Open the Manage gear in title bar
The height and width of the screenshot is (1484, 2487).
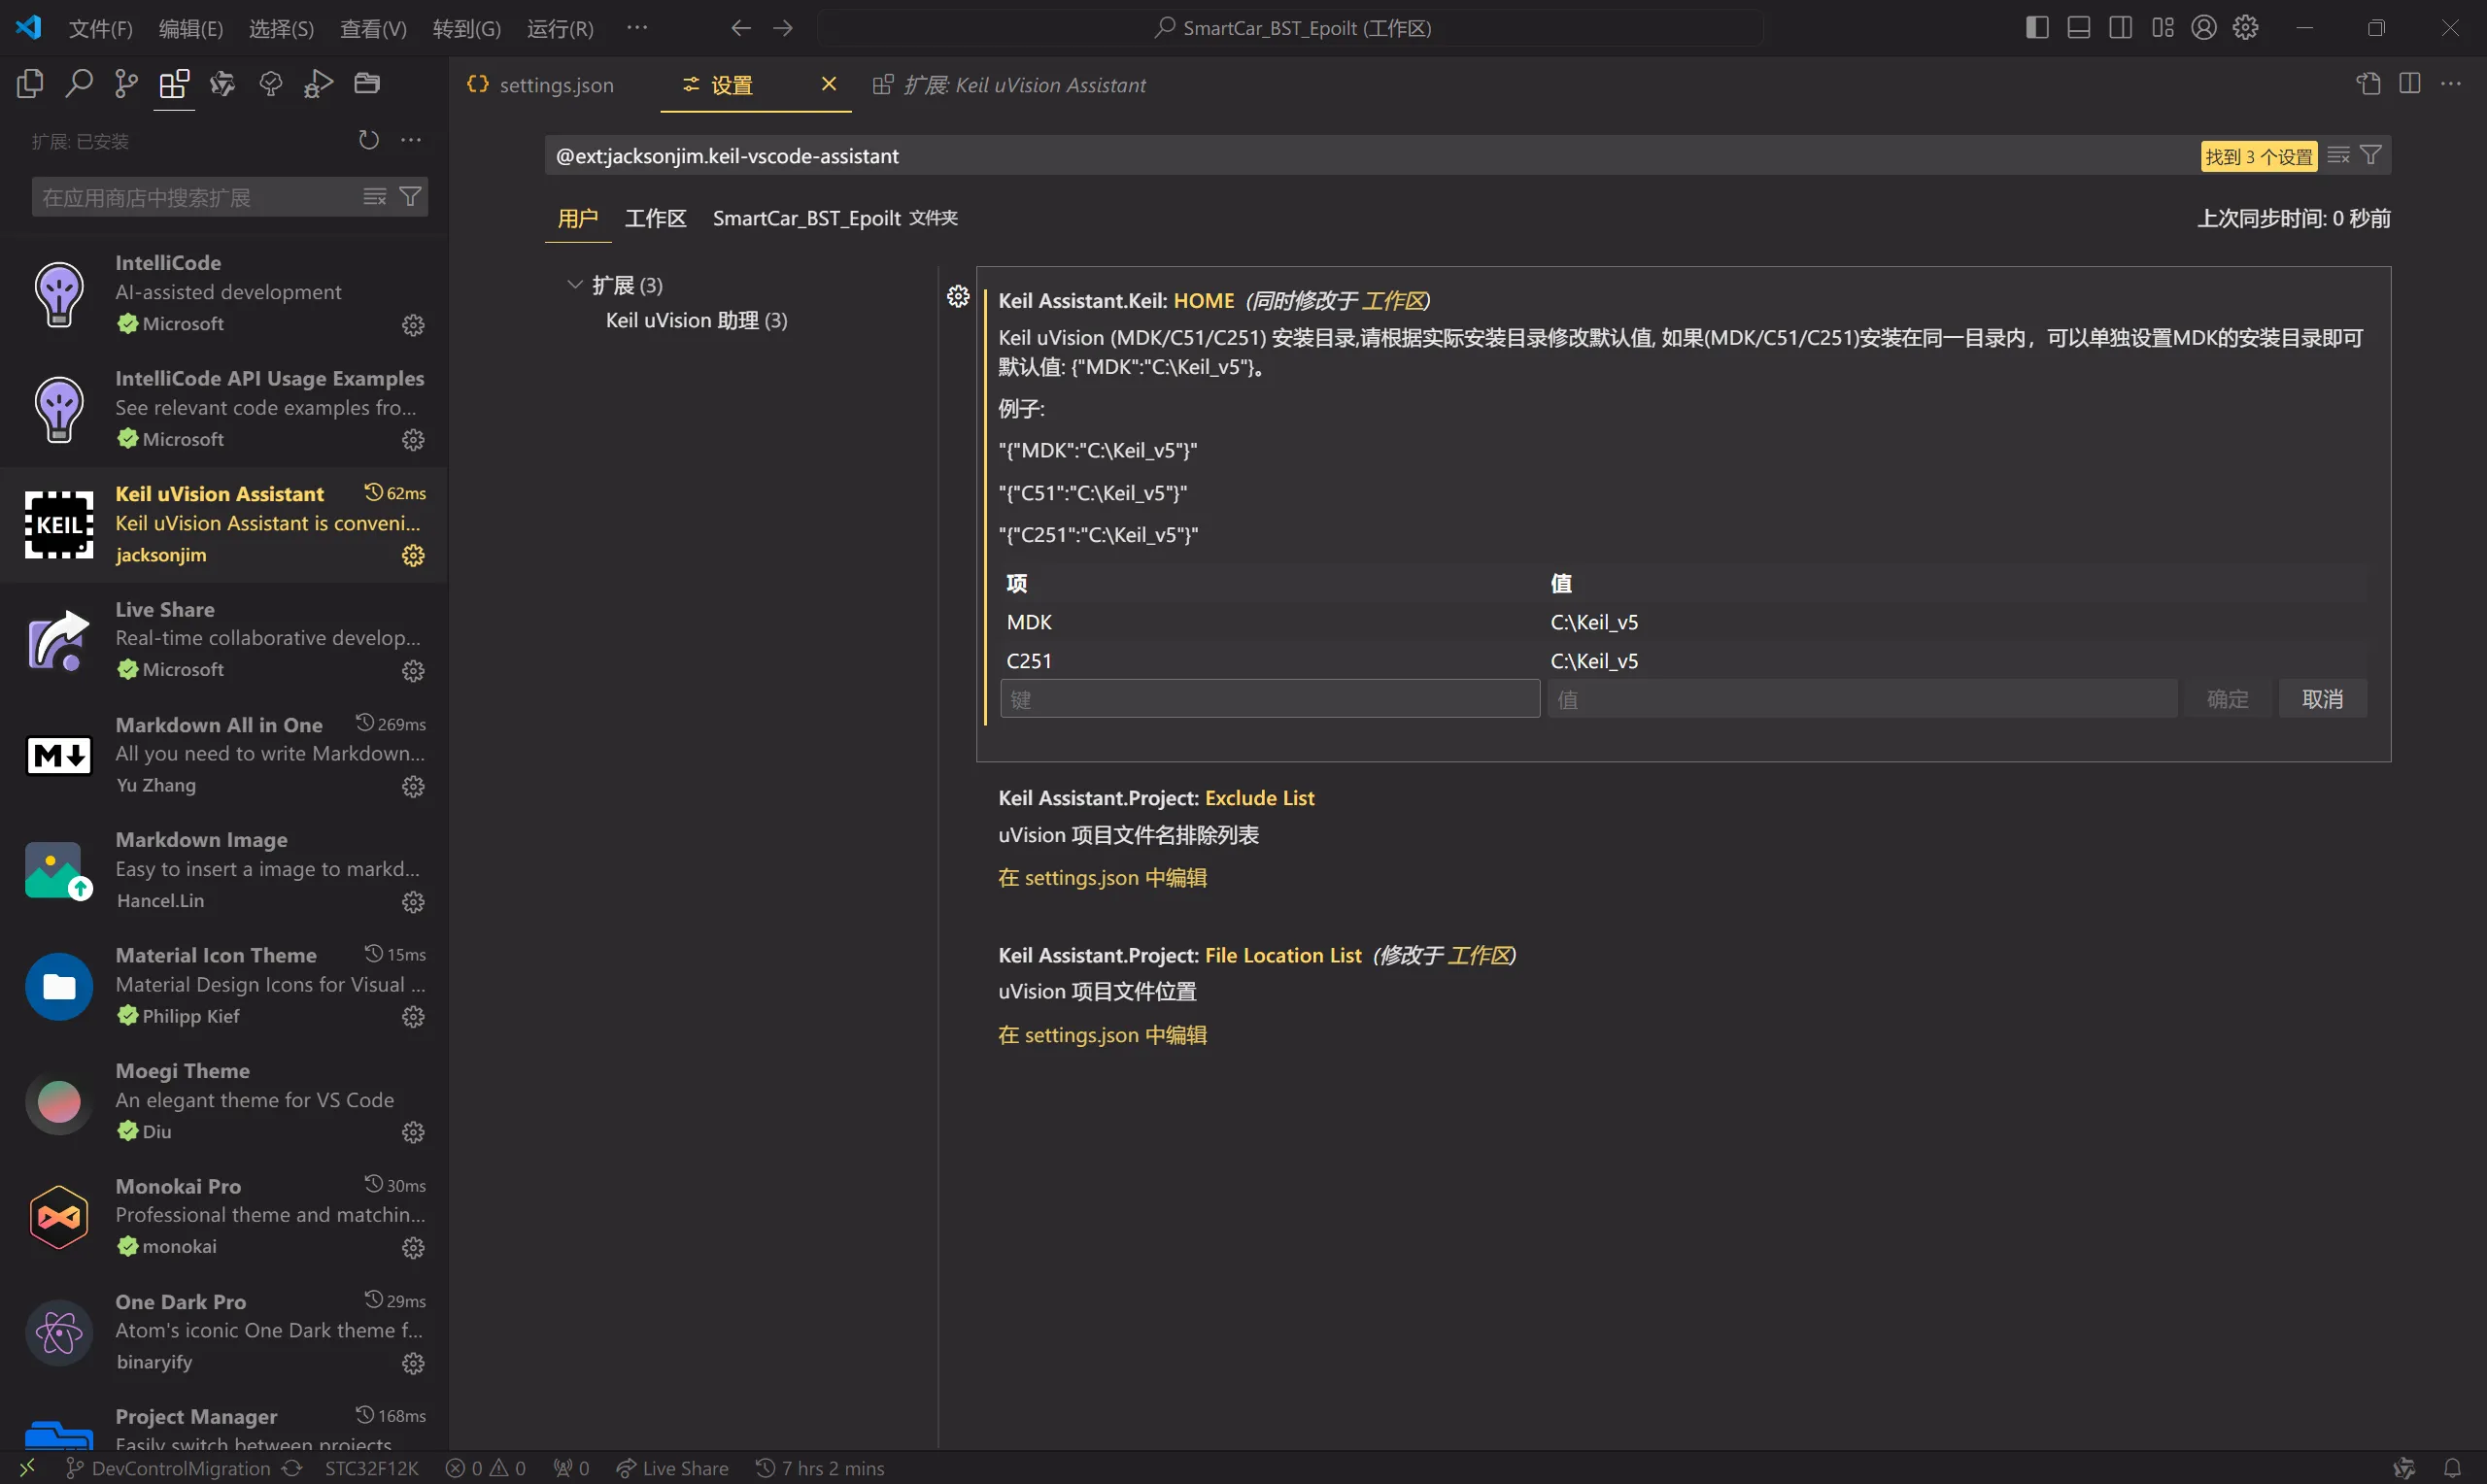coord(2246,28)
